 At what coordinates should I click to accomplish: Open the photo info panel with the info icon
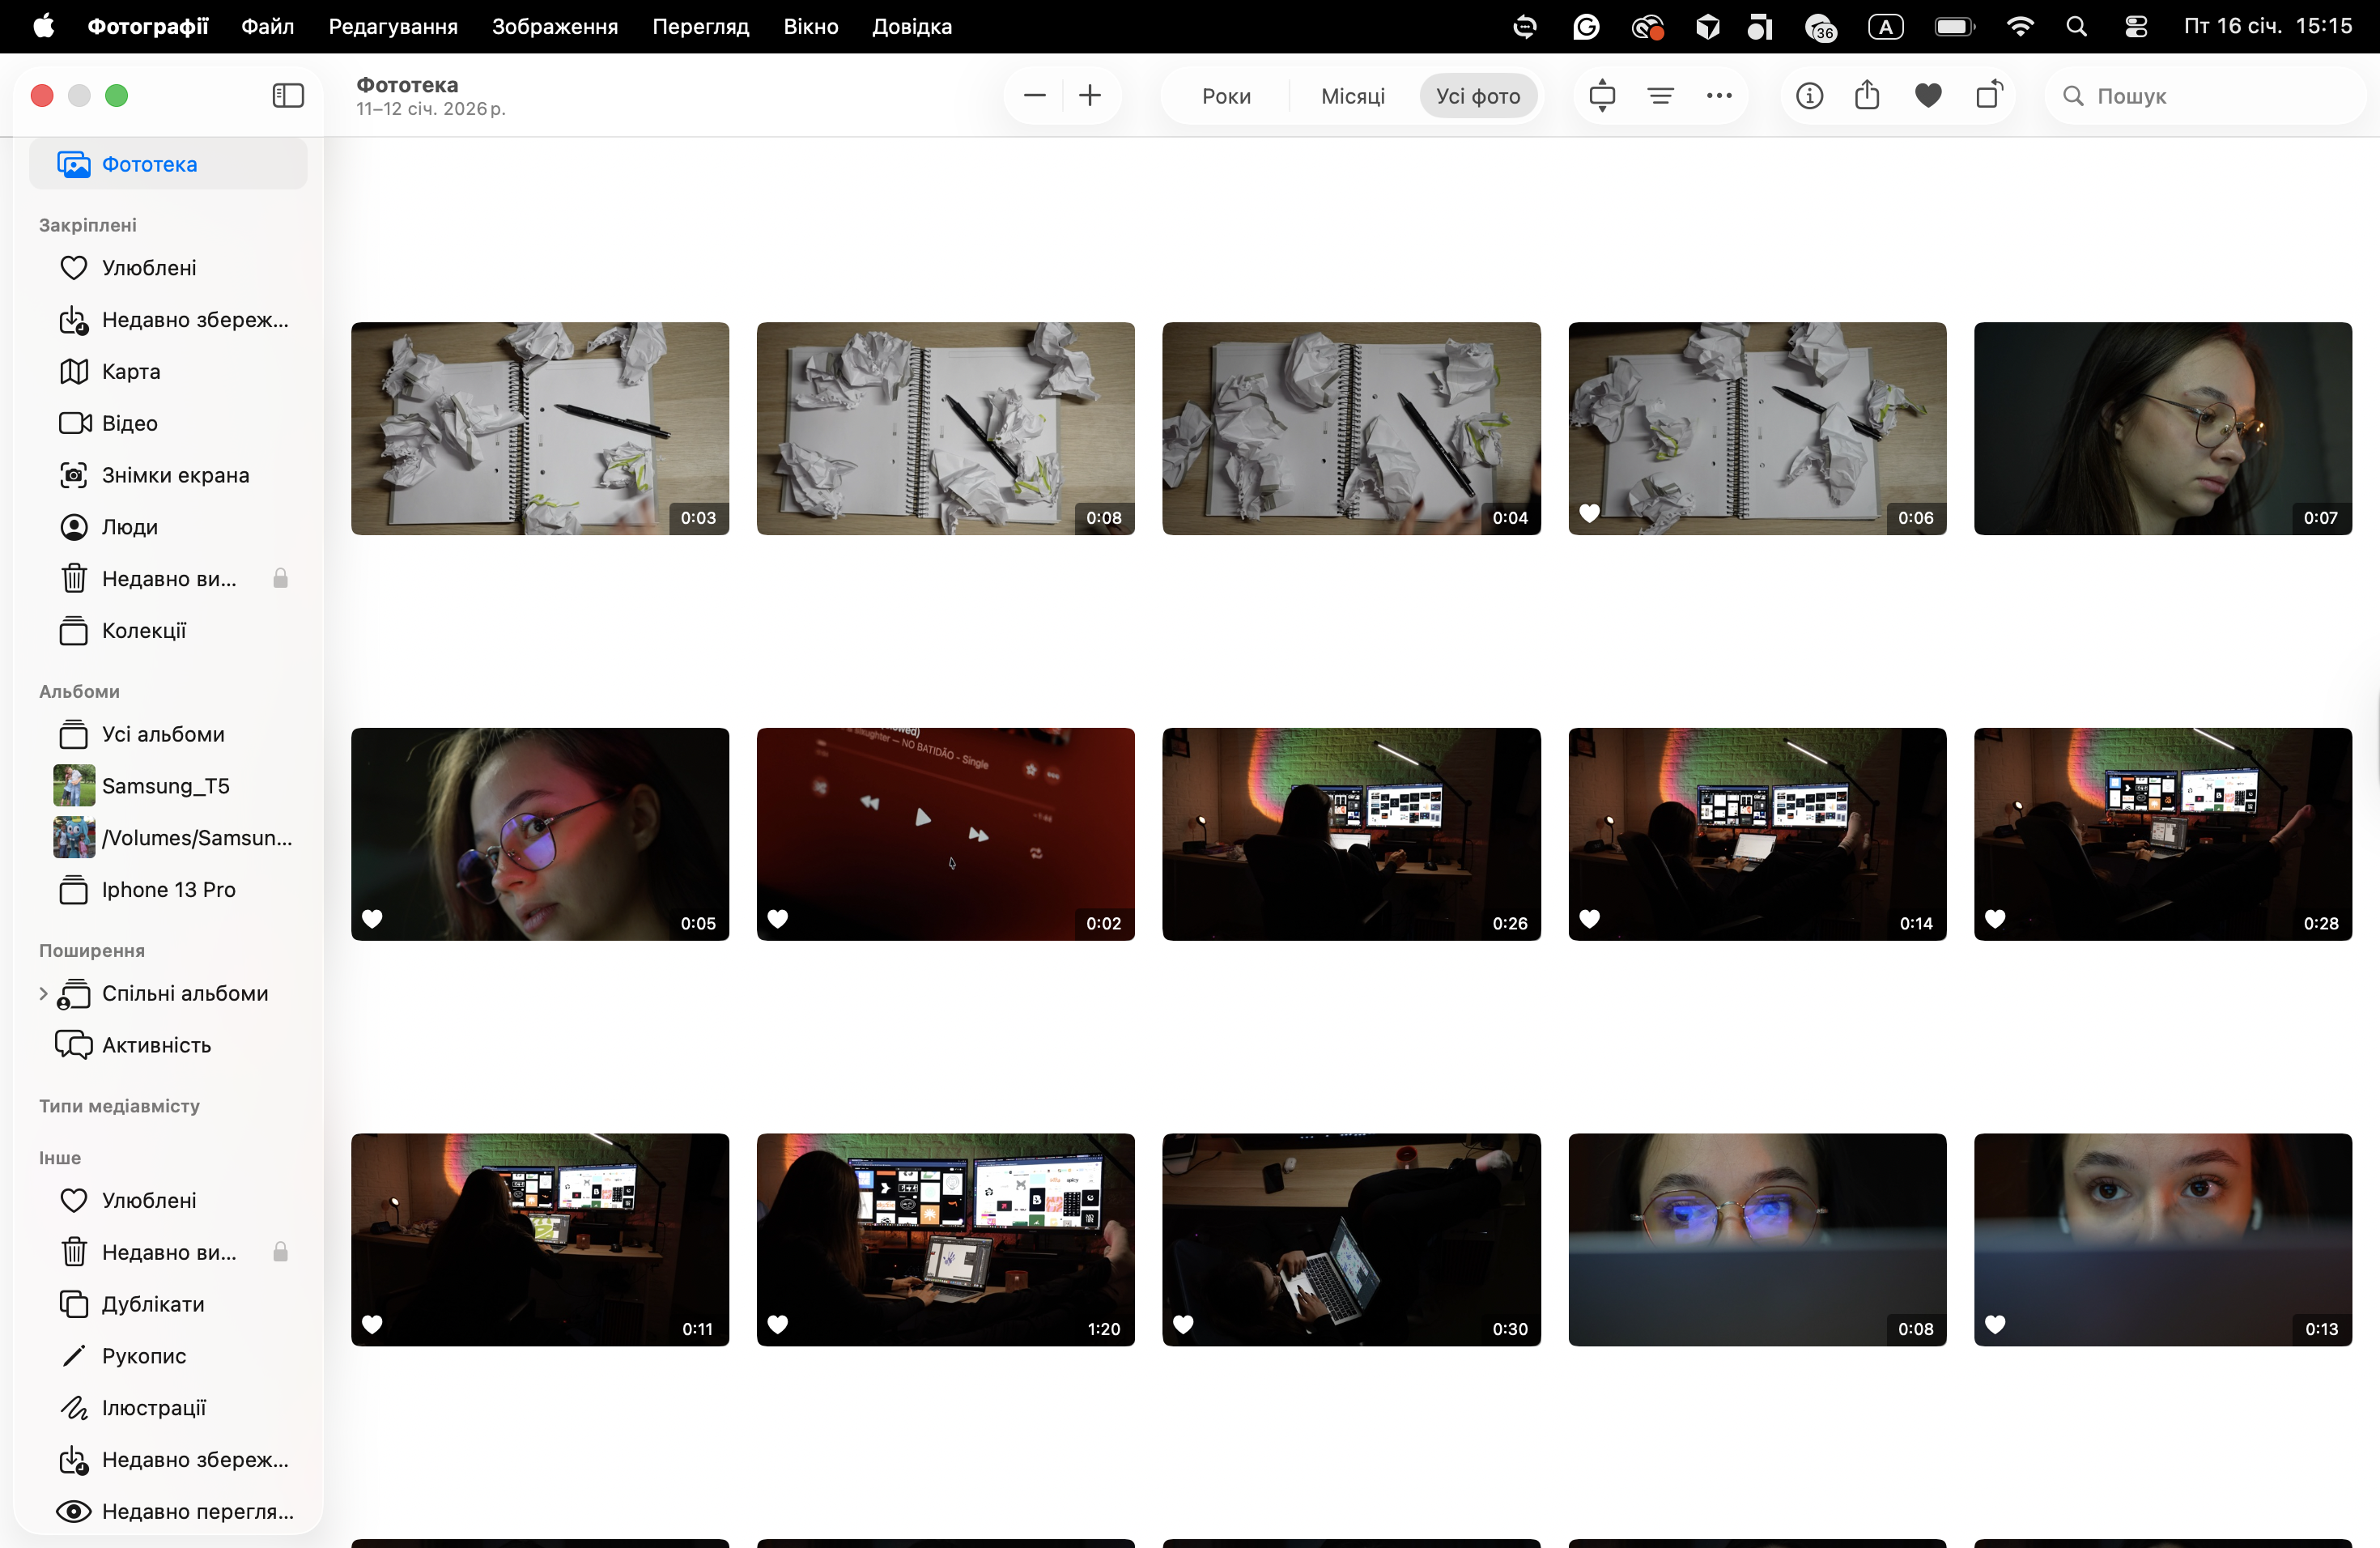(x=1810, y=95)
